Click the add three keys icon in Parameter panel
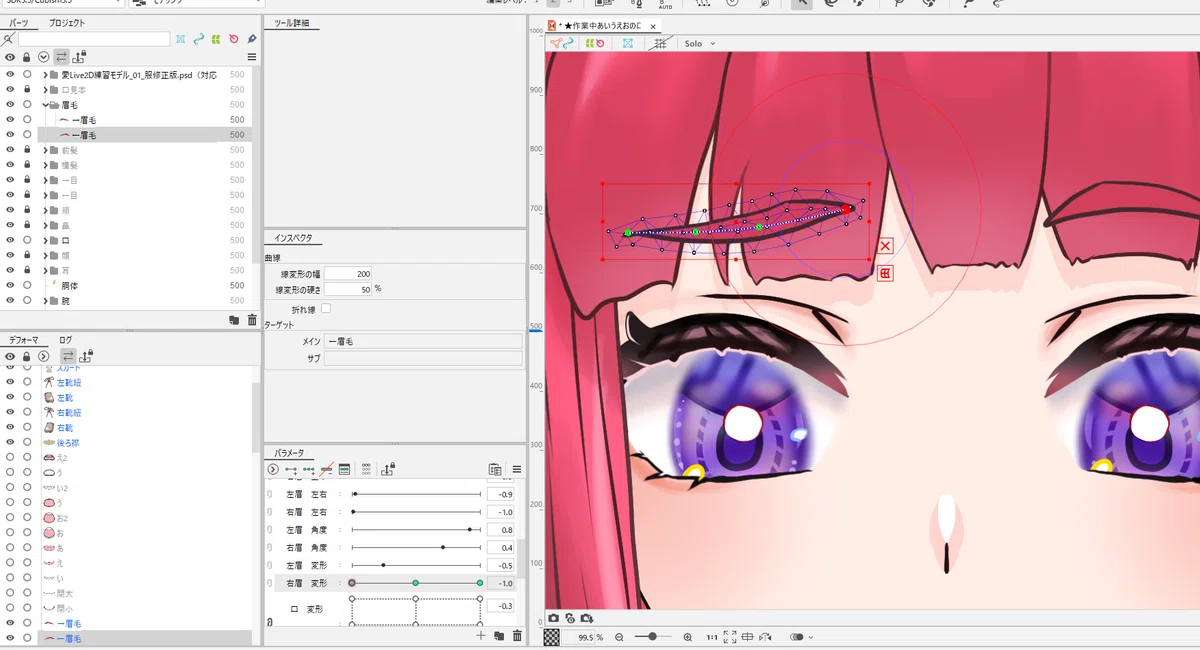This screenshot has height=650, width=1200. coord(309,469)
